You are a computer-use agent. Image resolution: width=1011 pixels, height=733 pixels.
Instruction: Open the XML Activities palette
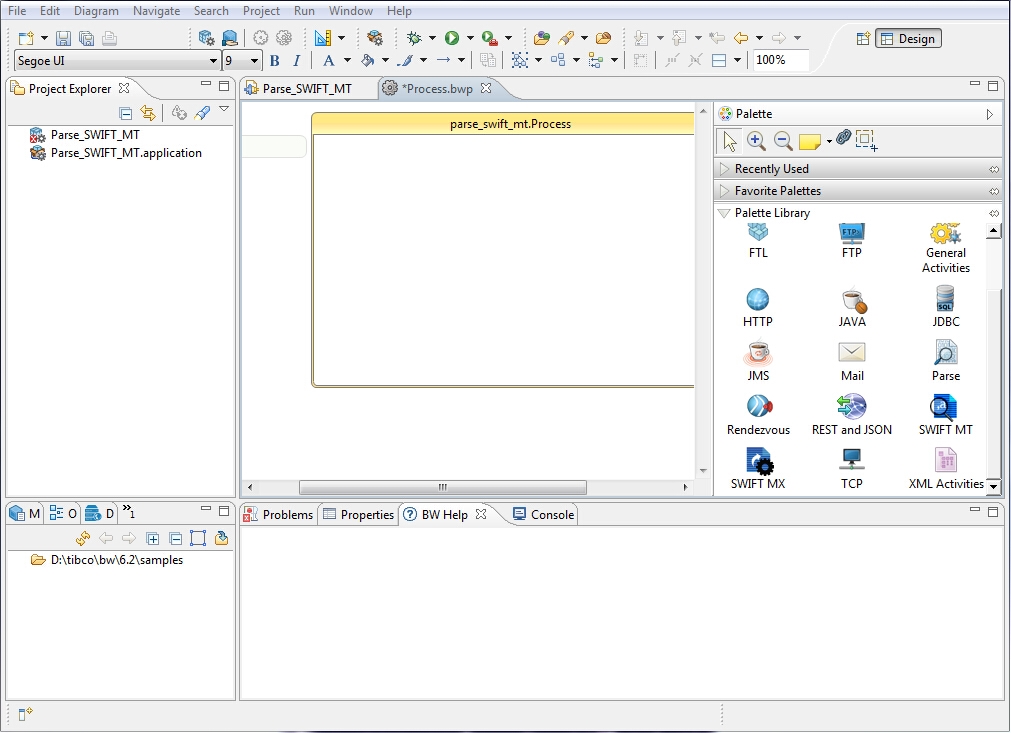pyautogui.click(x=946, y=469)
